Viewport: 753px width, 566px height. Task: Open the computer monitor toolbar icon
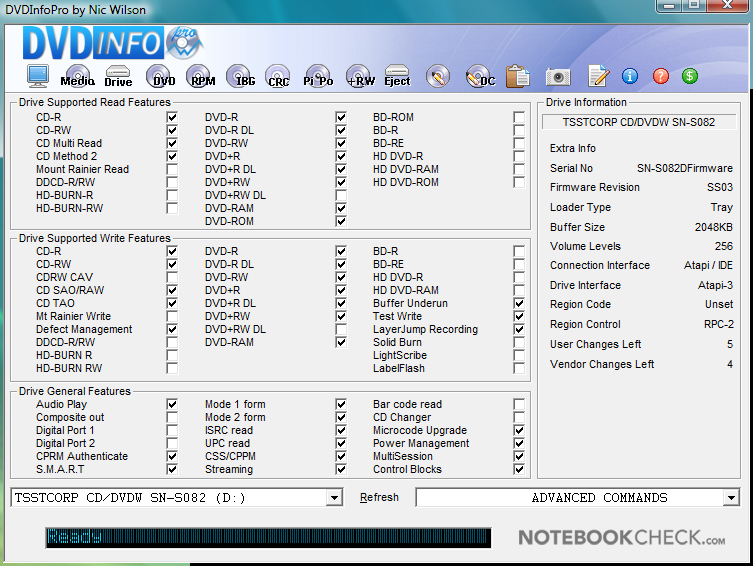pos(37,76)
